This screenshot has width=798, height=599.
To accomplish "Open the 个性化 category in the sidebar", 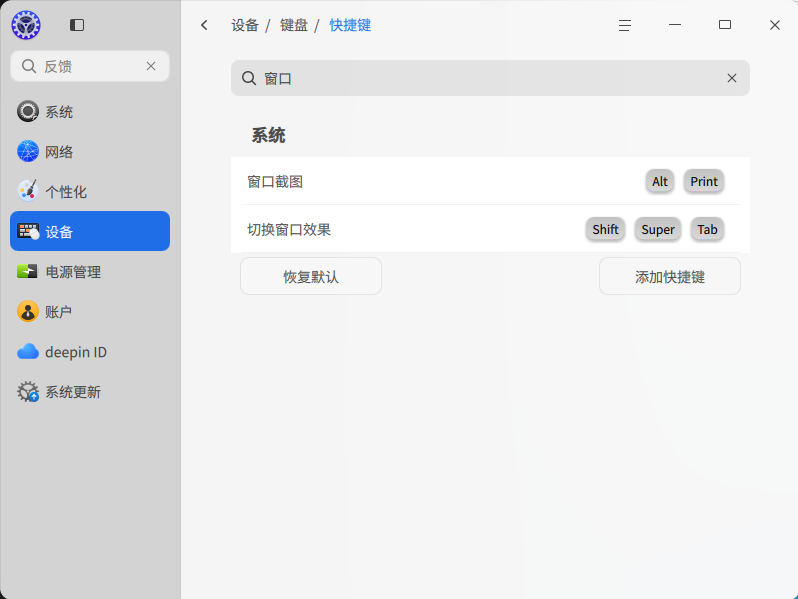I will click(90, 191).
